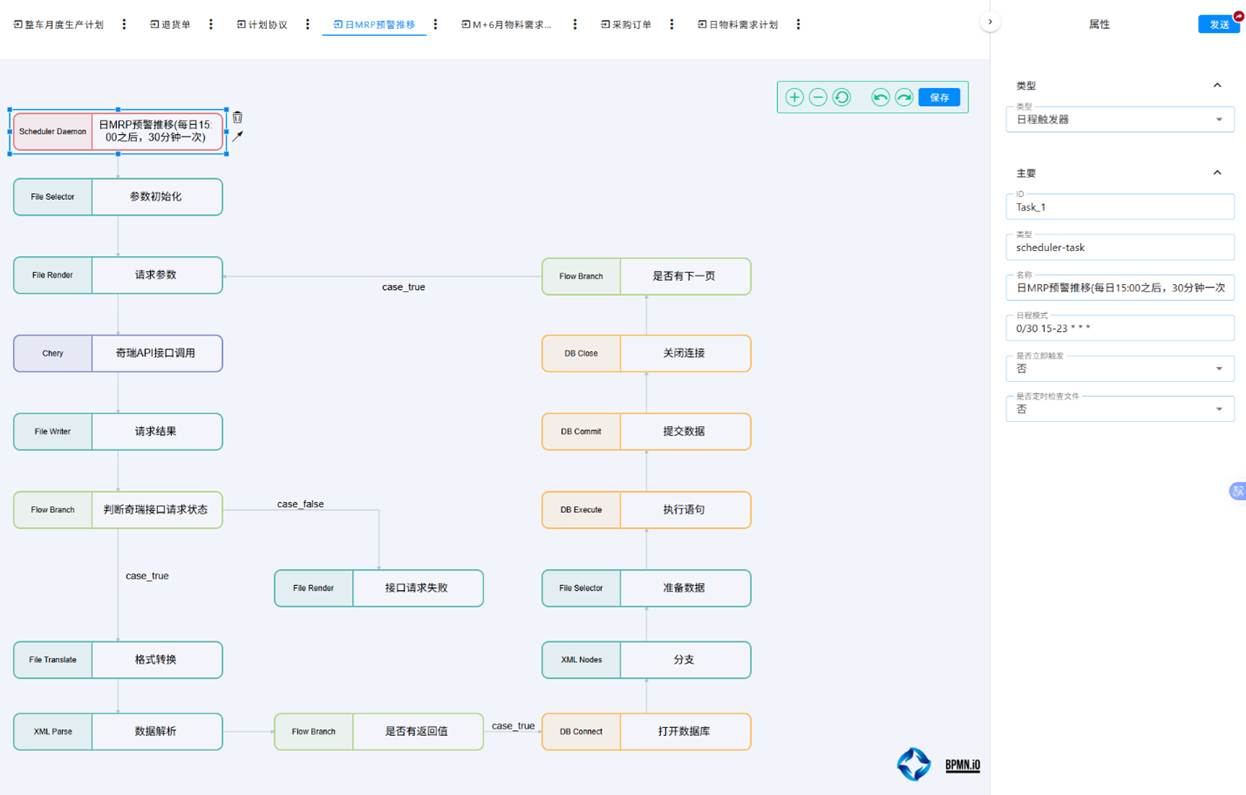The width and height of the screenshot is (1246, 795).
Task: Delete the selected Scheduler Daemon node
Action: pyautogui.click(x=237, y=117)
